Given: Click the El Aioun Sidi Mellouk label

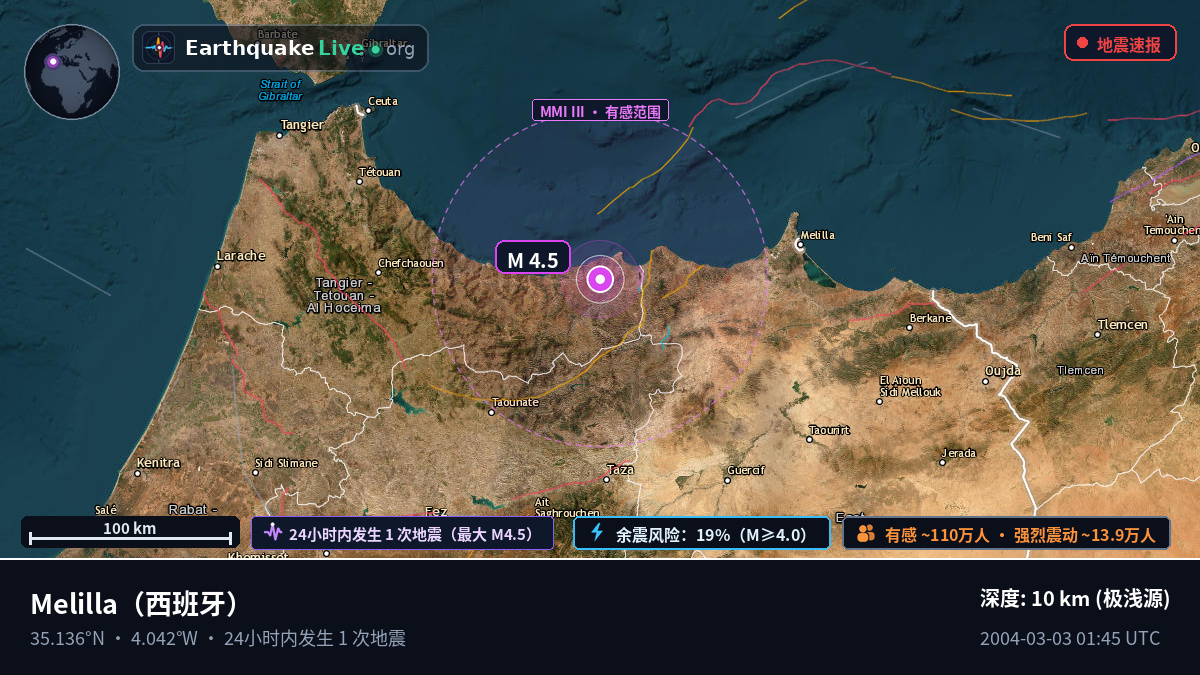Looking at the screenshot, I should (910, 386).
